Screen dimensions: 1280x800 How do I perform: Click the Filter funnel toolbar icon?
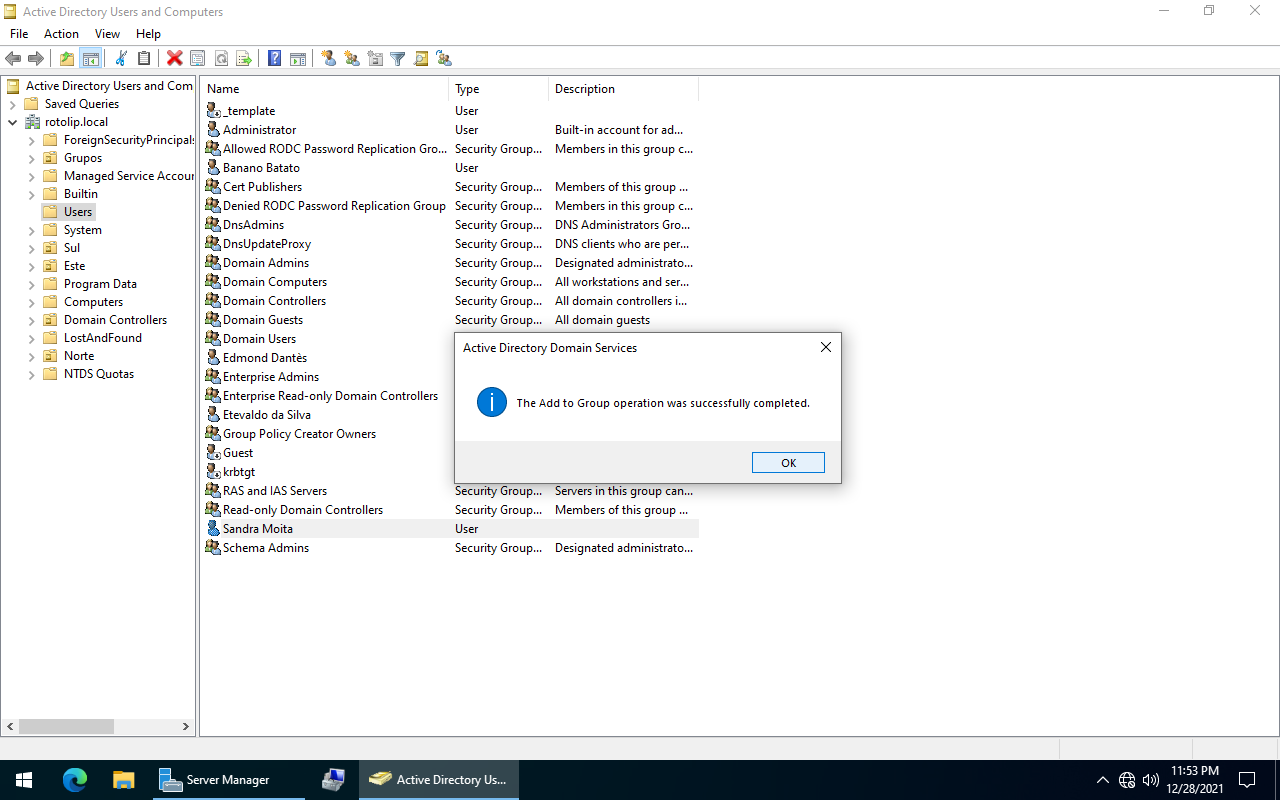(x=398, y=59)
